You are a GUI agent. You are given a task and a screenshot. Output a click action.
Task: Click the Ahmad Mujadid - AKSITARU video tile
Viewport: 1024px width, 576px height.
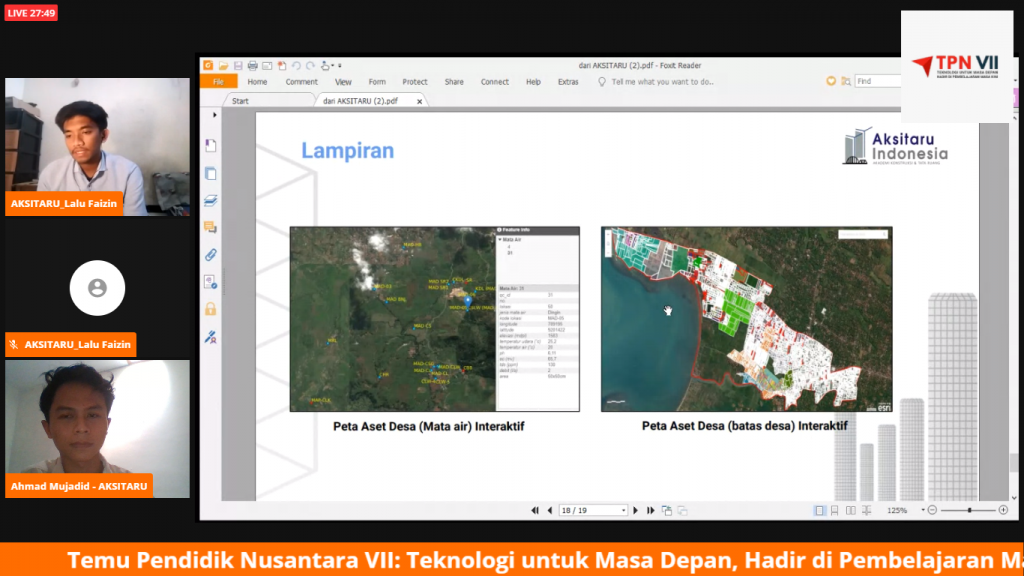[97, 429]
